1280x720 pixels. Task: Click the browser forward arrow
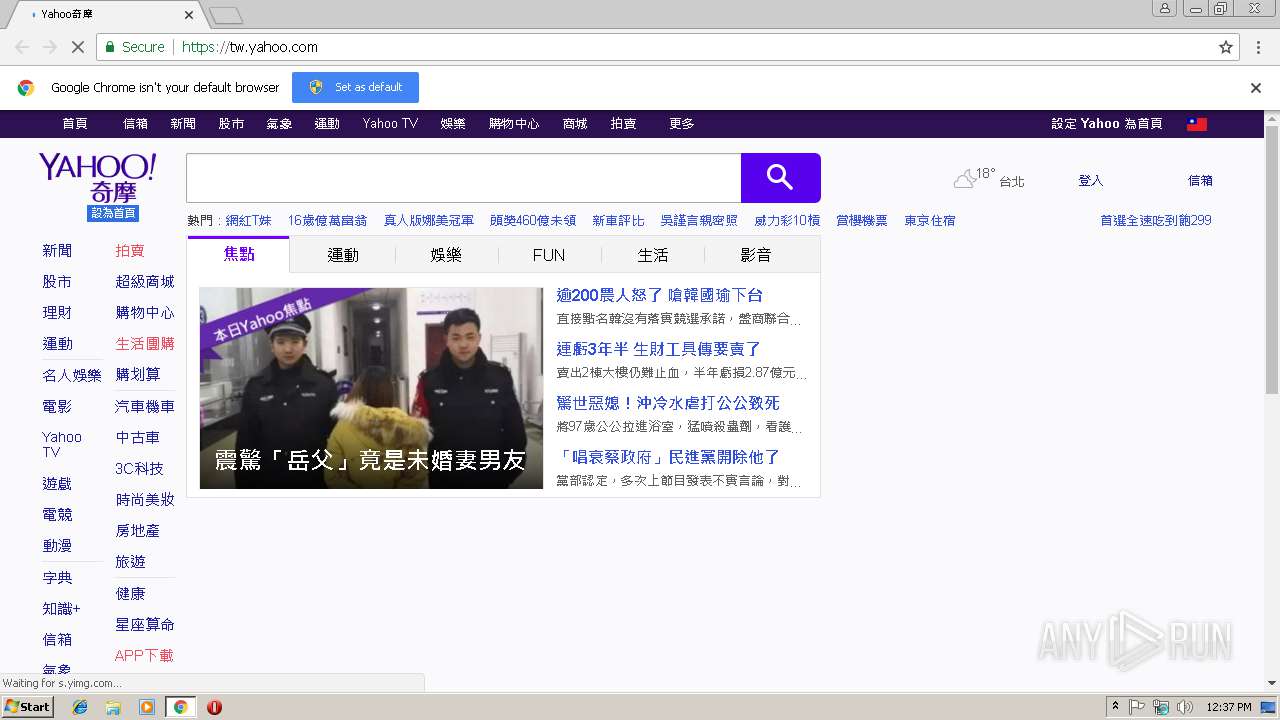tap(50, 47)
